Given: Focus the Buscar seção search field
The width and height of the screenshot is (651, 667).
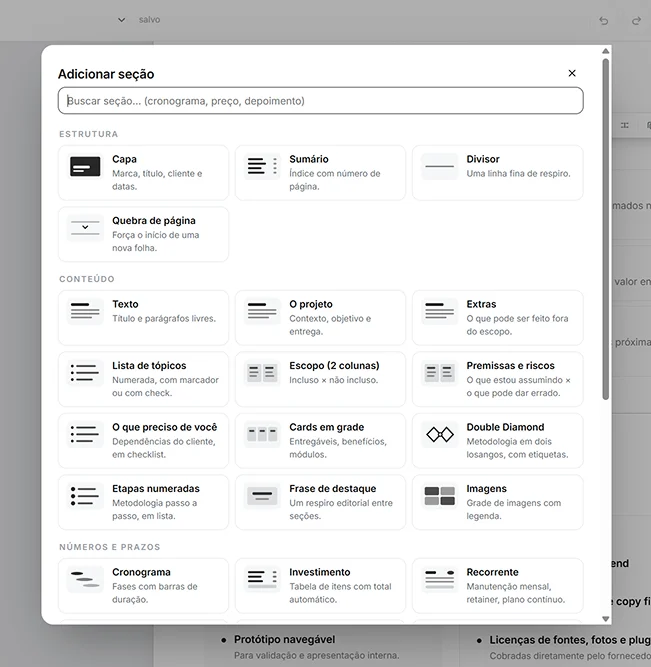Looking at the screenshot, I should (320, 101).
